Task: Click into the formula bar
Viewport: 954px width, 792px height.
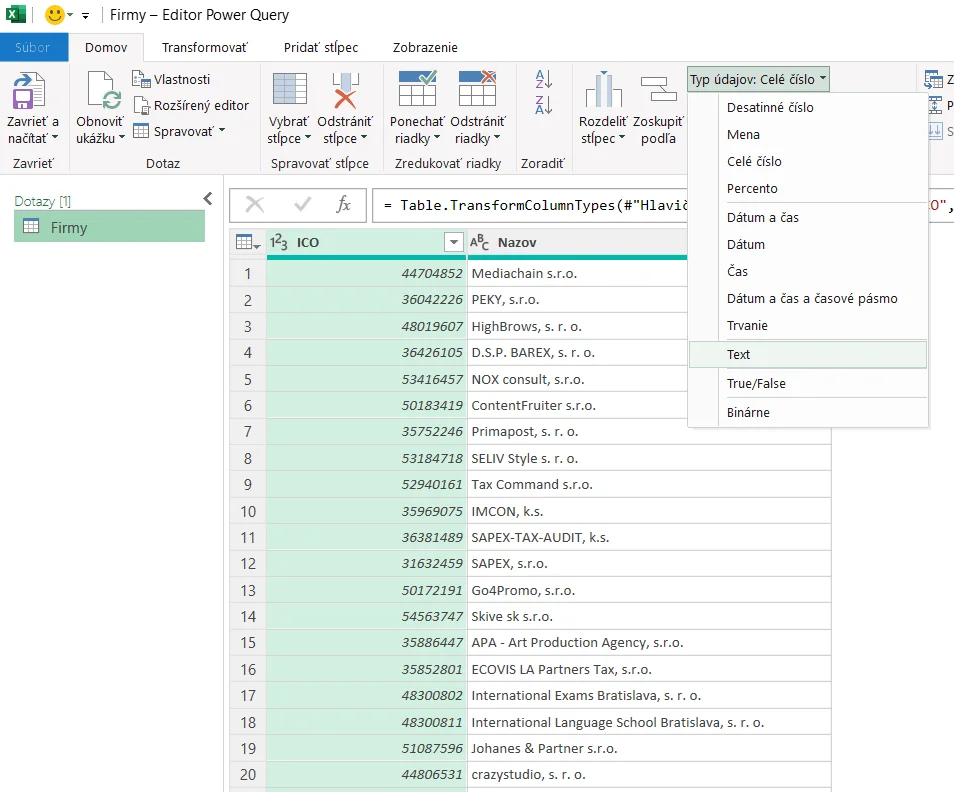Action: (529, 206)
